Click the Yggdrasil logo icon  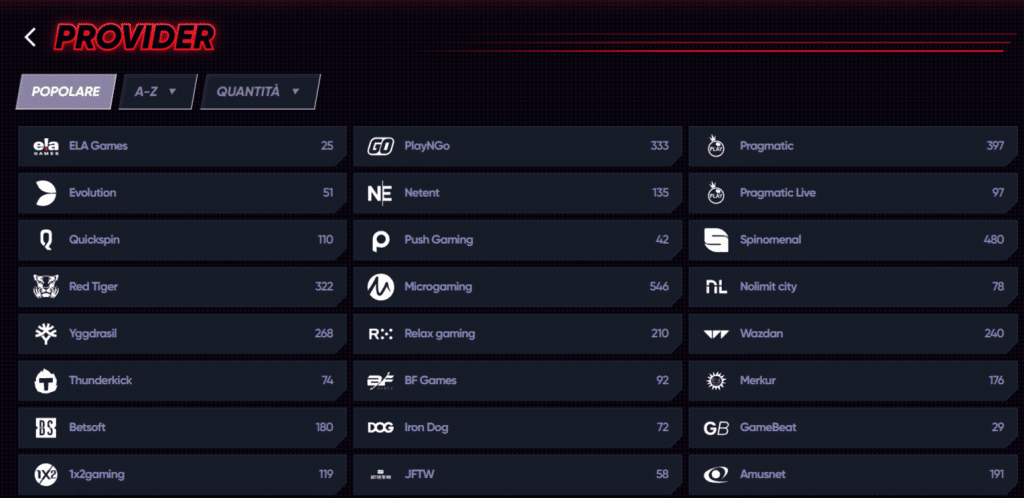pos(46,334)
